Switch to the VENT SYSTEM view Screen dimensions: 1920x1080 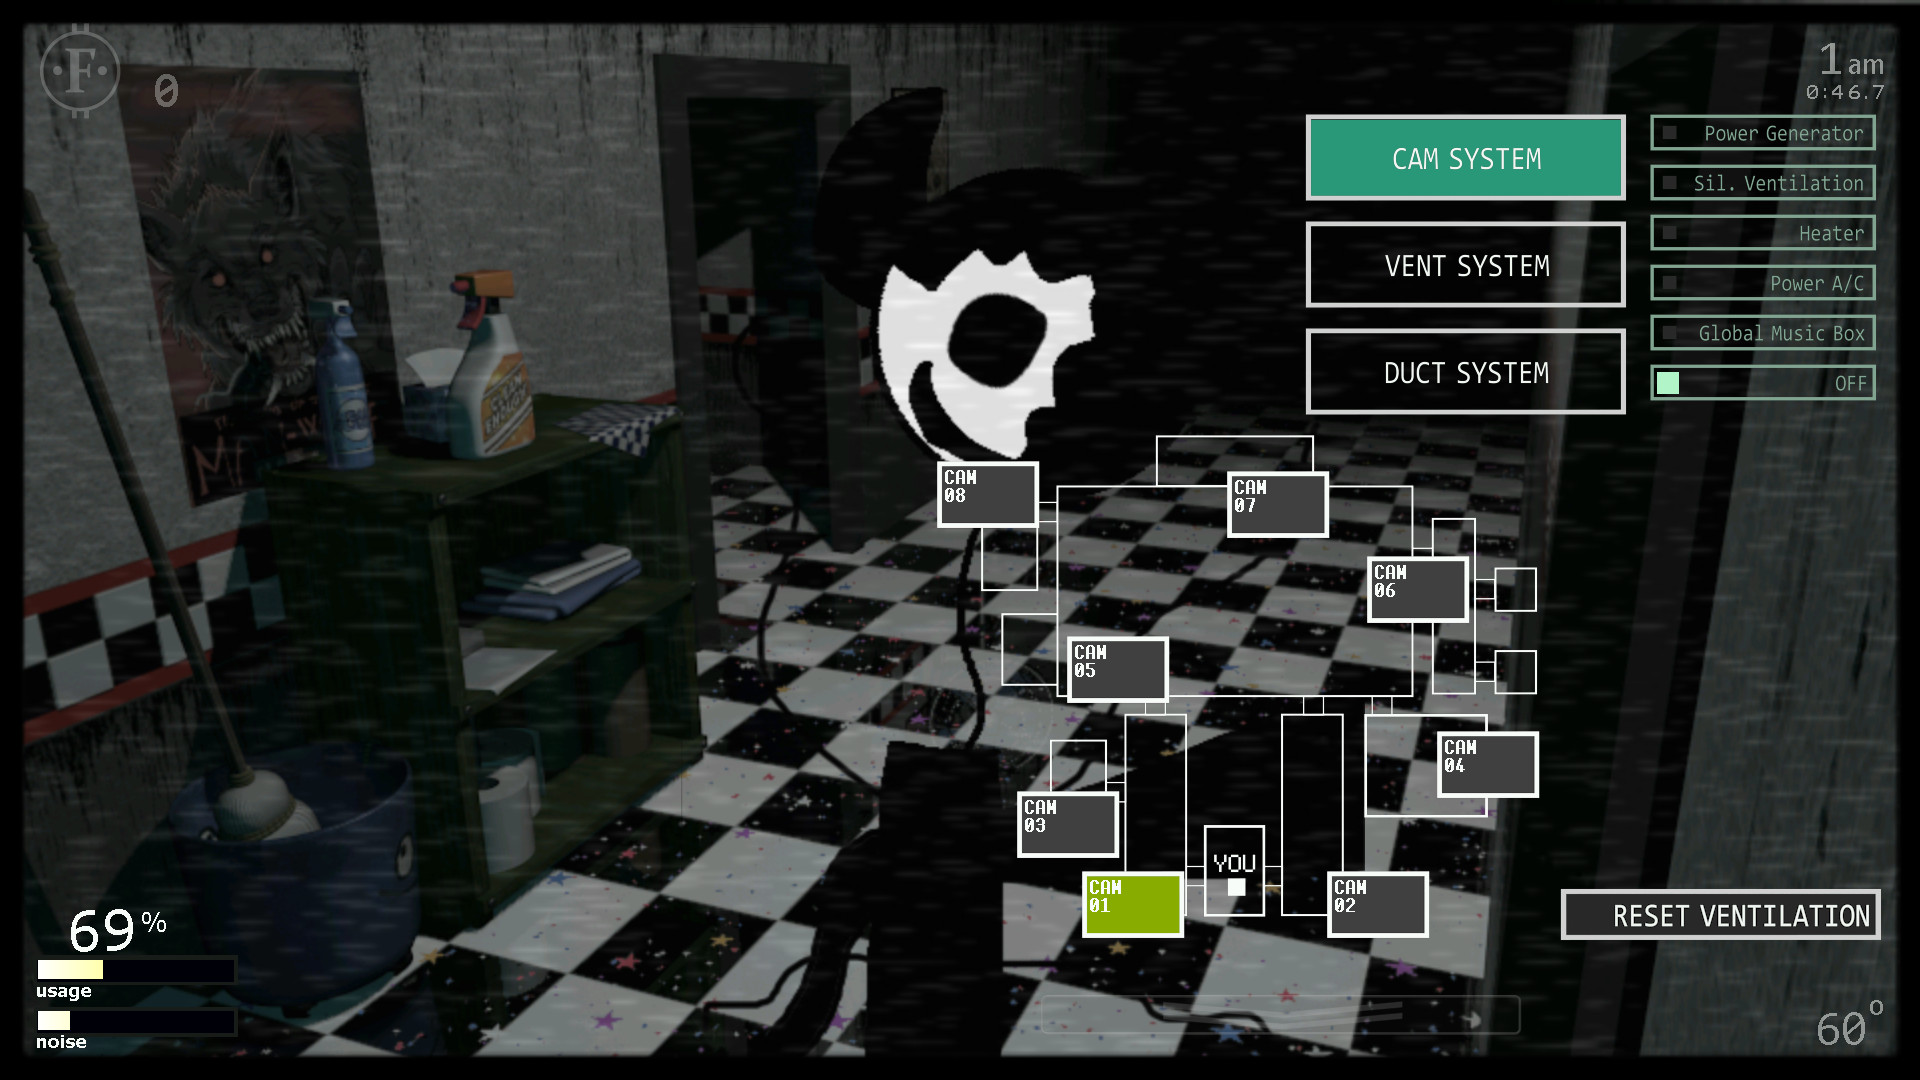1466,265
